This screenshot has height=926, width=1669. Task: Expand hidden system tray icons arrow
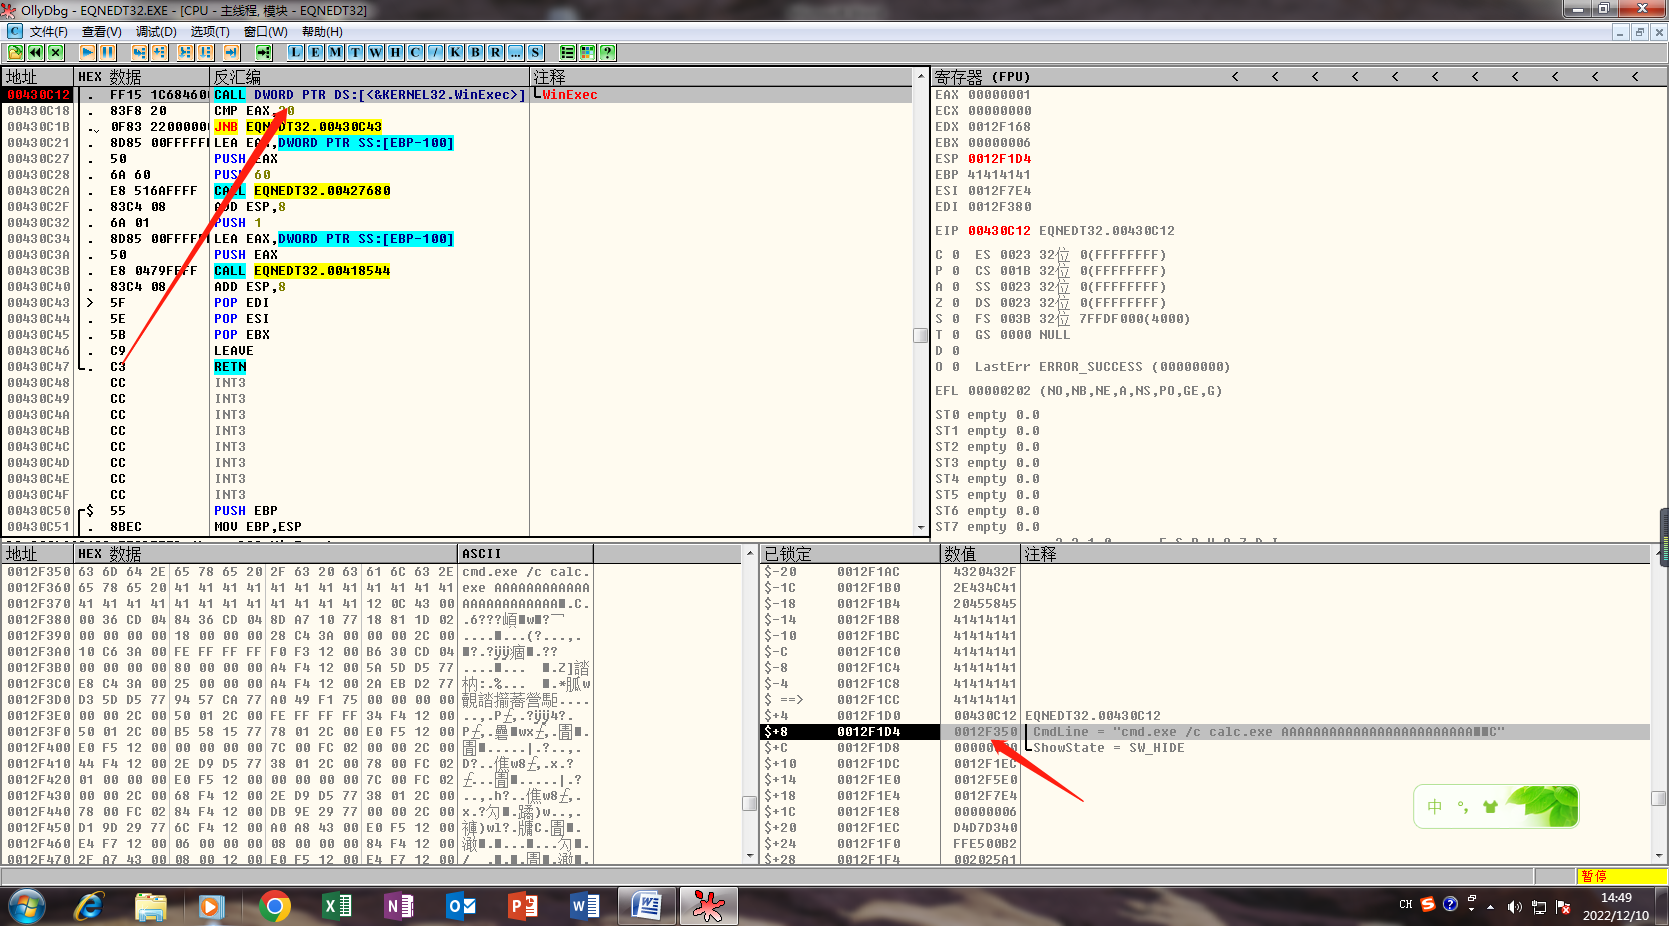click(x=1490, y=906)
